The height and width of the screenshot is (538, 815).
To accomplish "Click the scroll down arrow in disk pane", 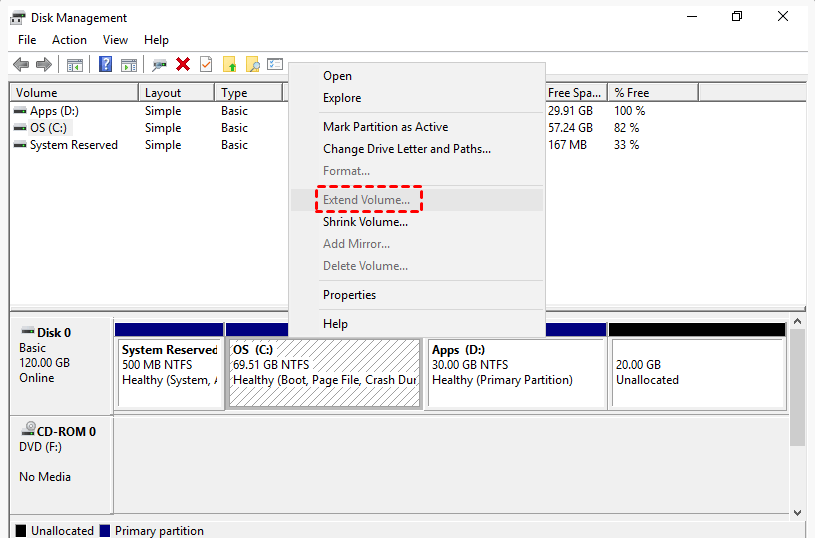I will pyautogui.click(x=797, y=512).
